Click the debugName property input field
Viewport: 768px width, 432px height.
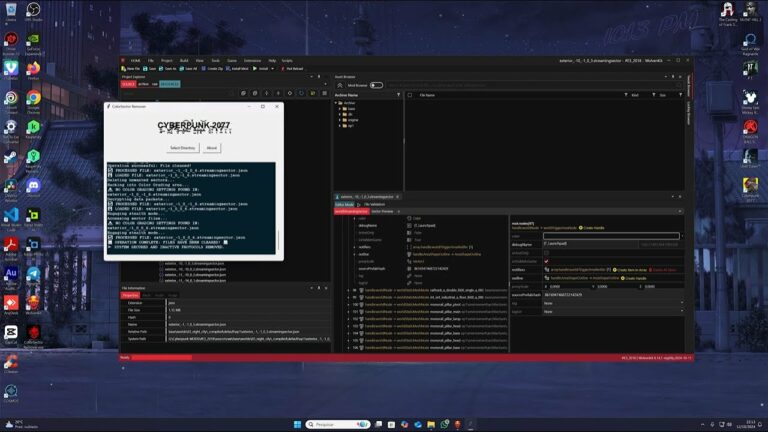590,244
